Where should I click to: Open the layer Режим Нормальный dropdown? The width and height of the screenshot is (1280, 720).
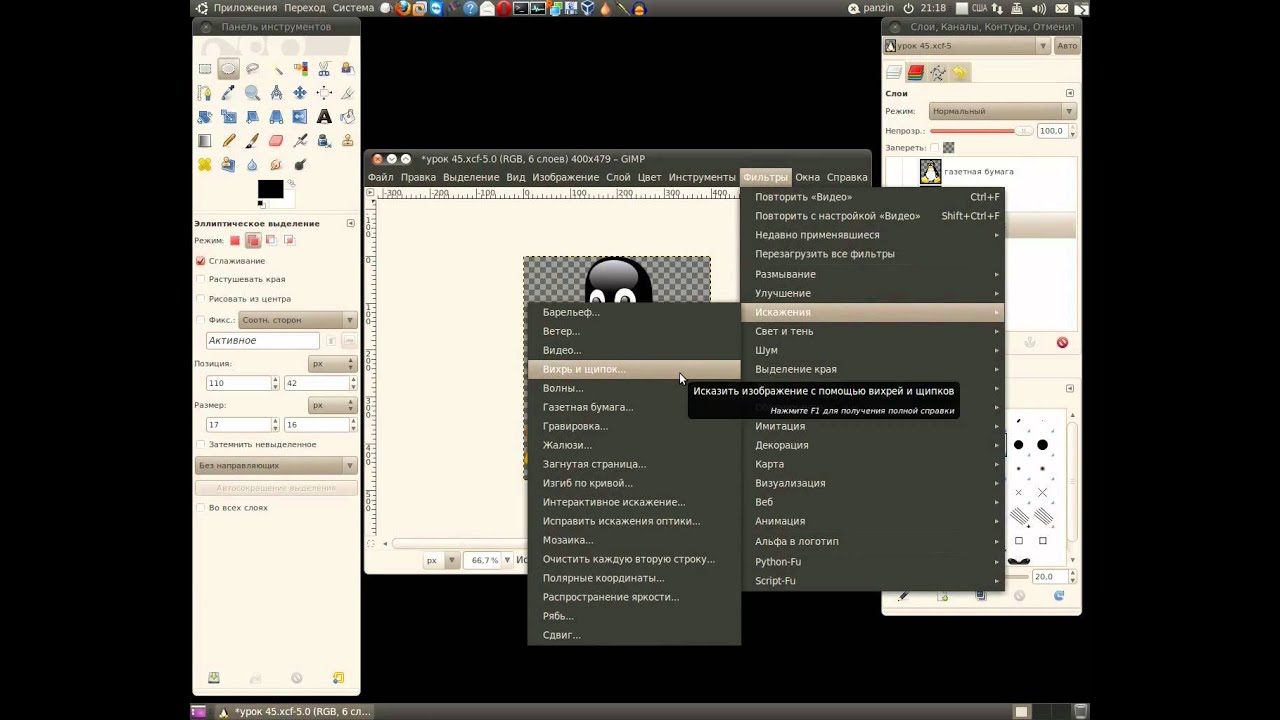click(1002, 111)
